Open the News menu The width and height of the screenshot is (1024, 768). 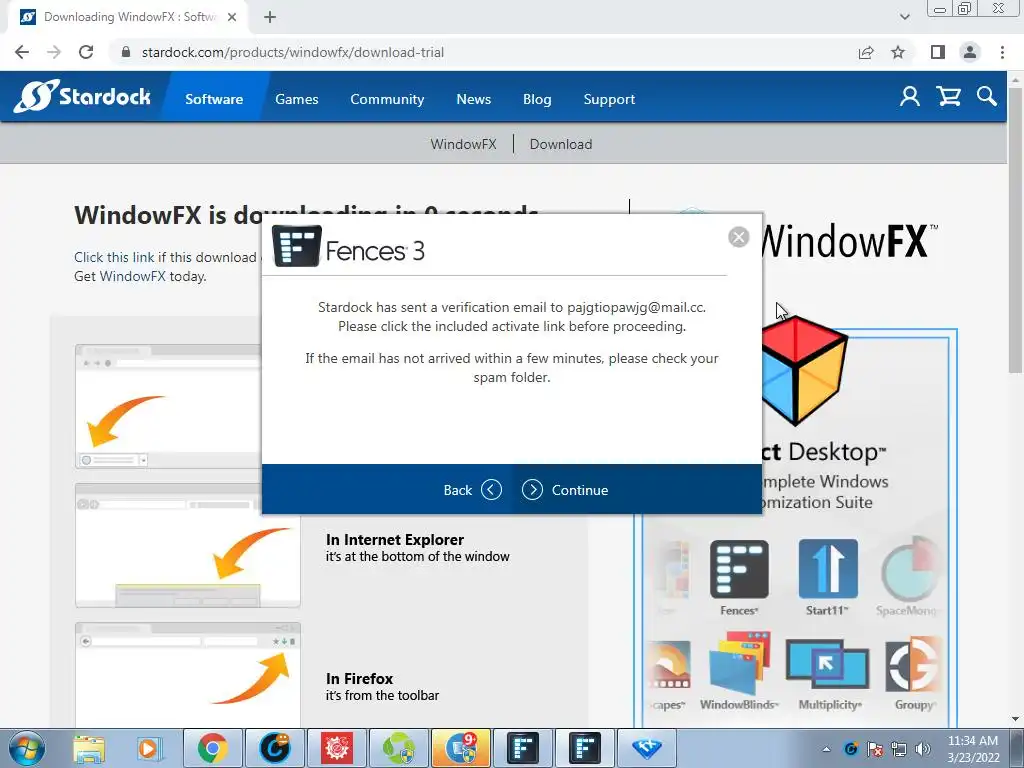click(473, 99)
